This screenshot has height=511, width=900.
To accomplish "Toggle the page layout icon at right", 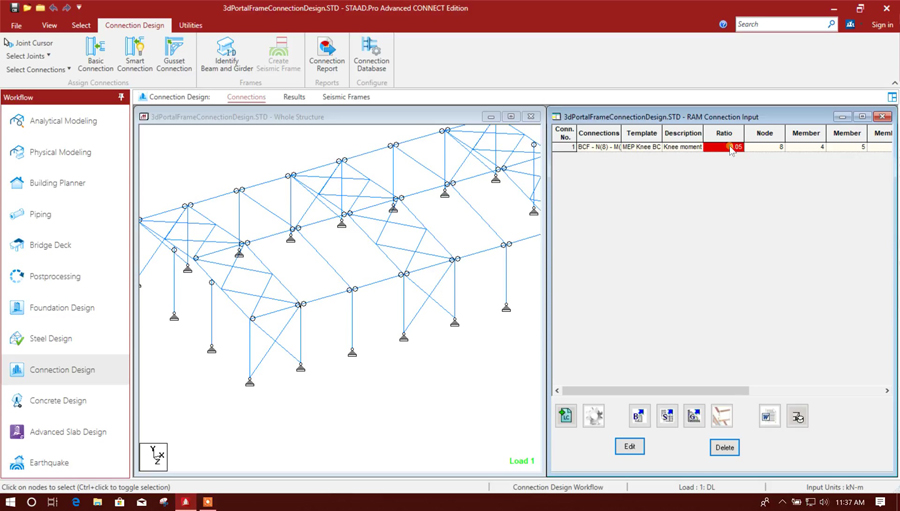I will (892, 97).
